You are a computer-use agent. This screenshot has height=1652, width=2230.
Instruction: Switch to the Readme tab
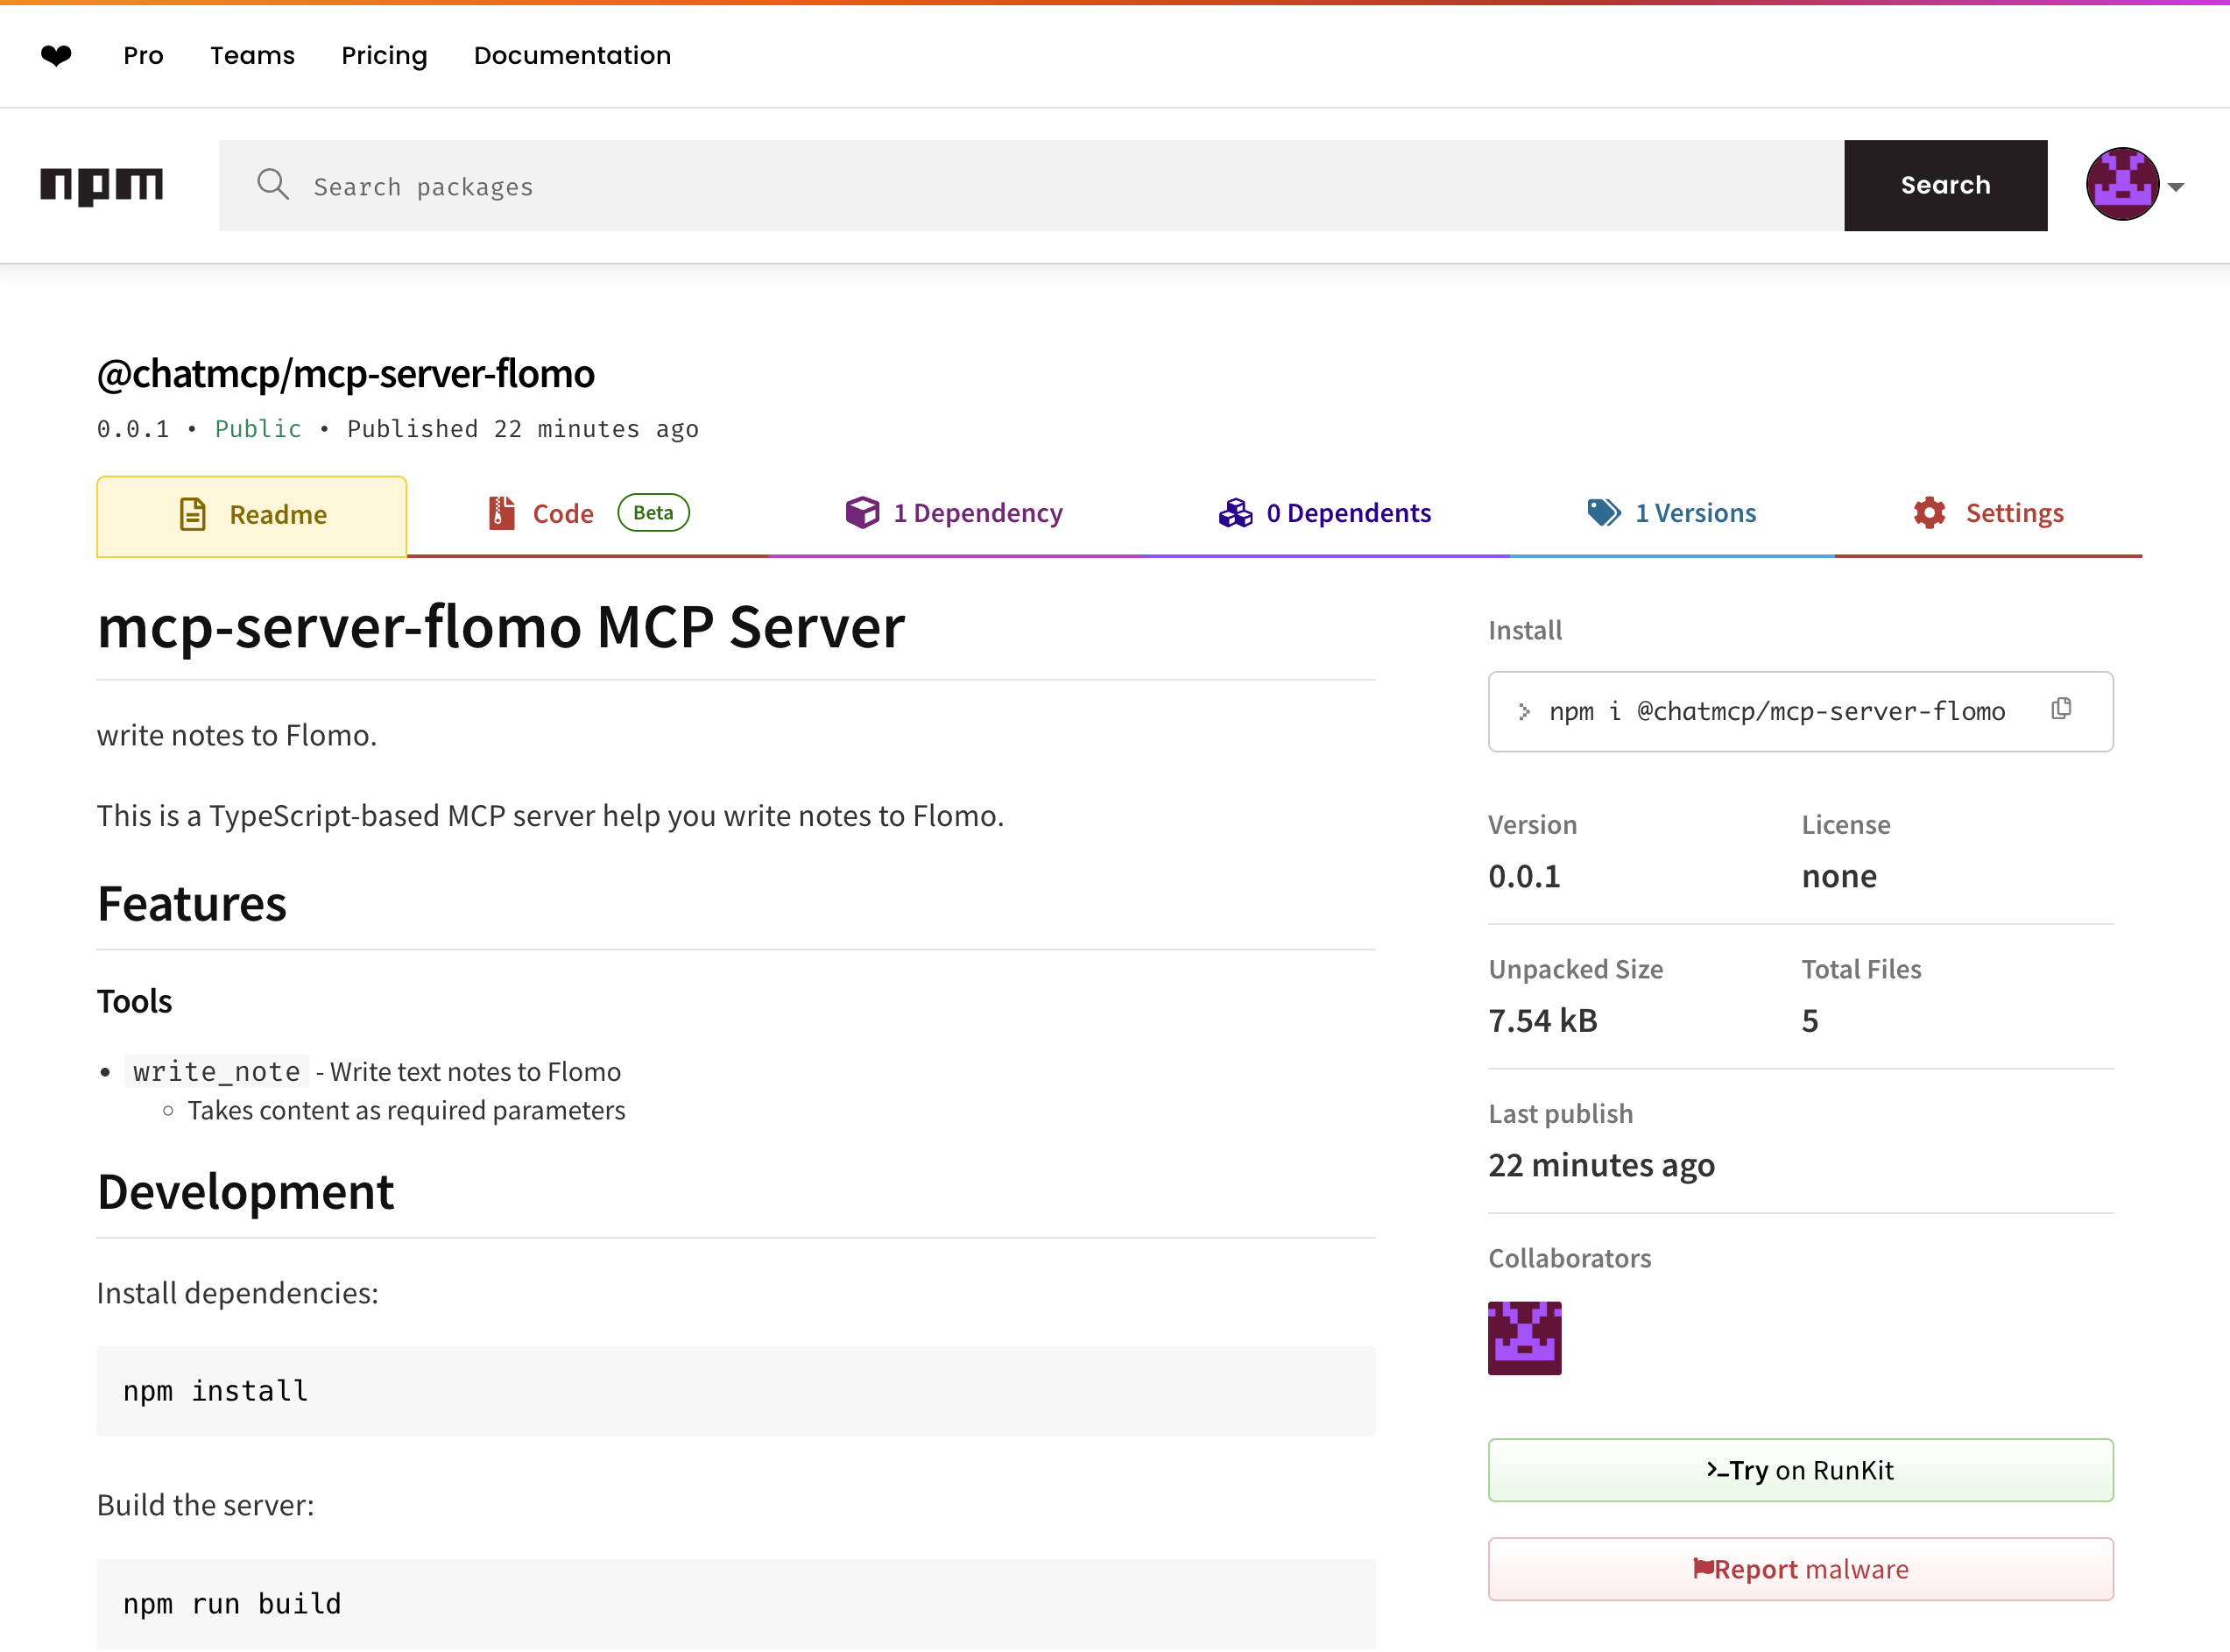pos(252,515)
